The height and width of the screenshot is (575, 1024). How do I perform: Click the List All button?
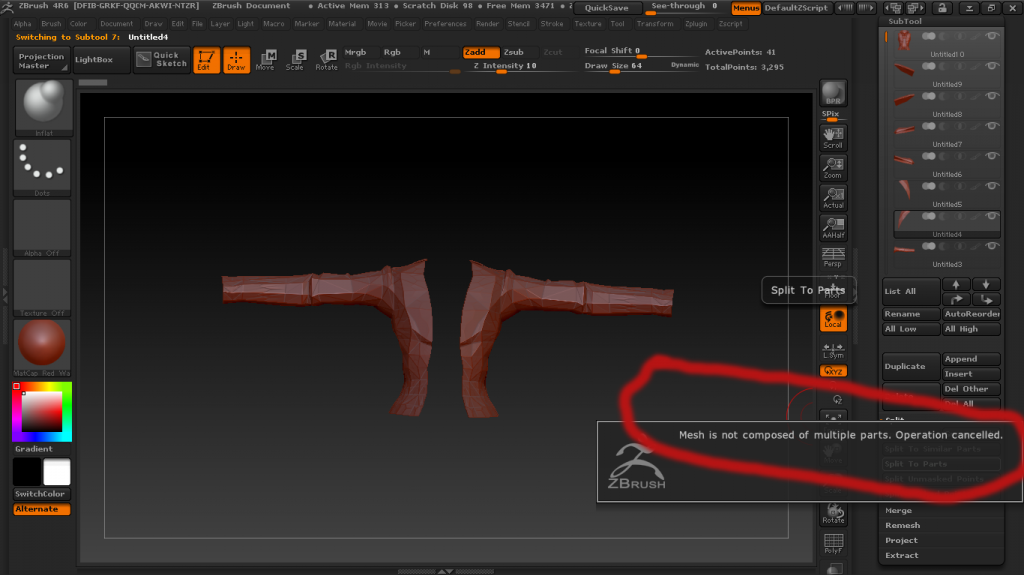[x=911, y=291]
